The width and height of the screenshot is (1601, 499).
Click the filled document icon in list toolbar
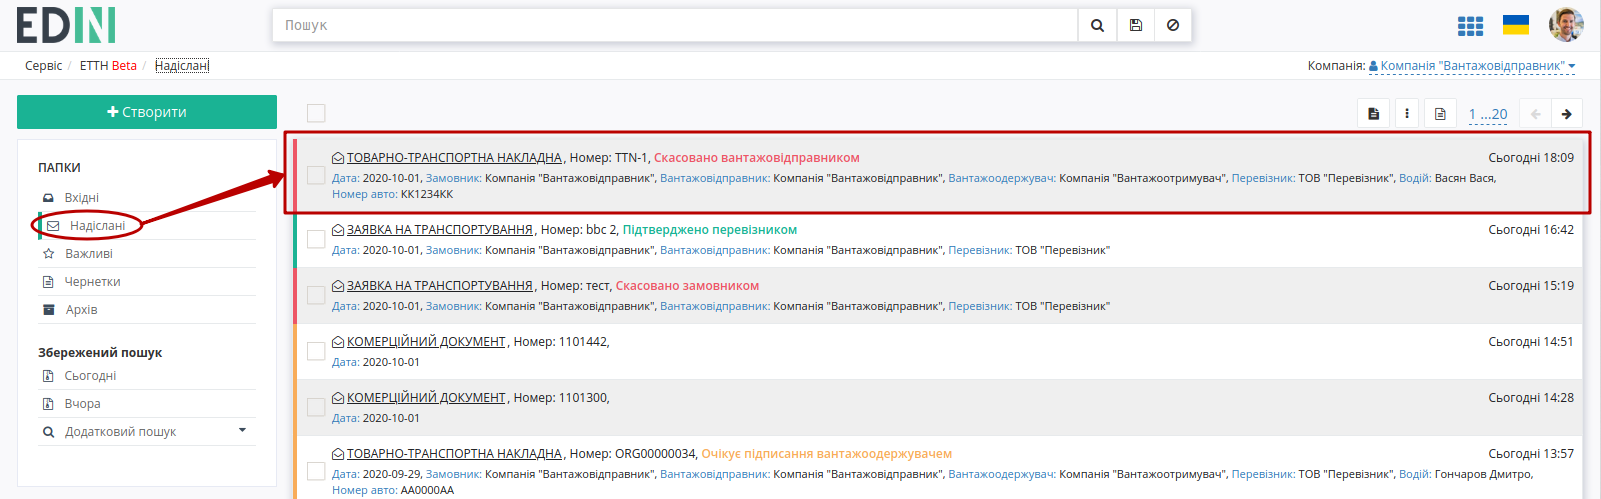(1373, 114)
